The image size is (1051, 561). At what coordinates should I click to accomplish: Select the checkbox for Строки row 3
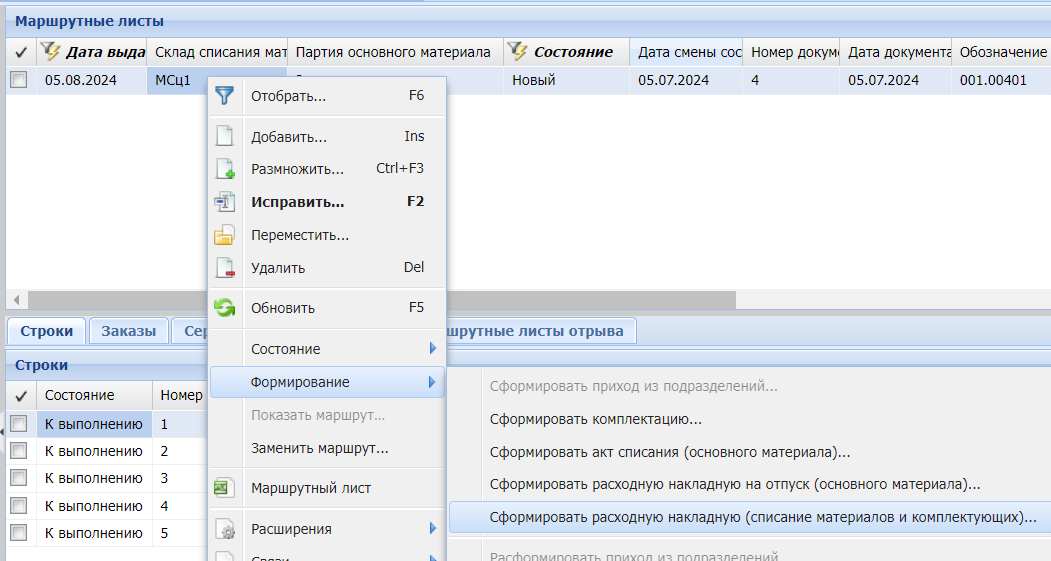18,479
